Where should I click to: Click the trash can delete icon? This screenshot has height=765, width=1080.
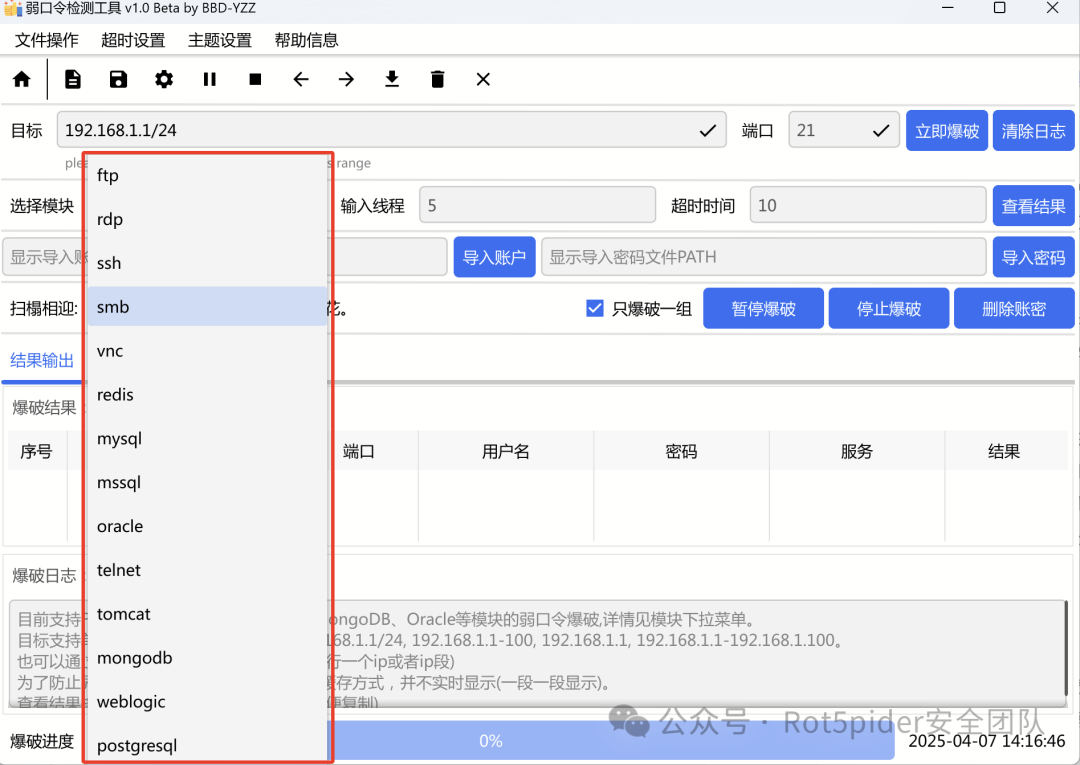point(437,79)
